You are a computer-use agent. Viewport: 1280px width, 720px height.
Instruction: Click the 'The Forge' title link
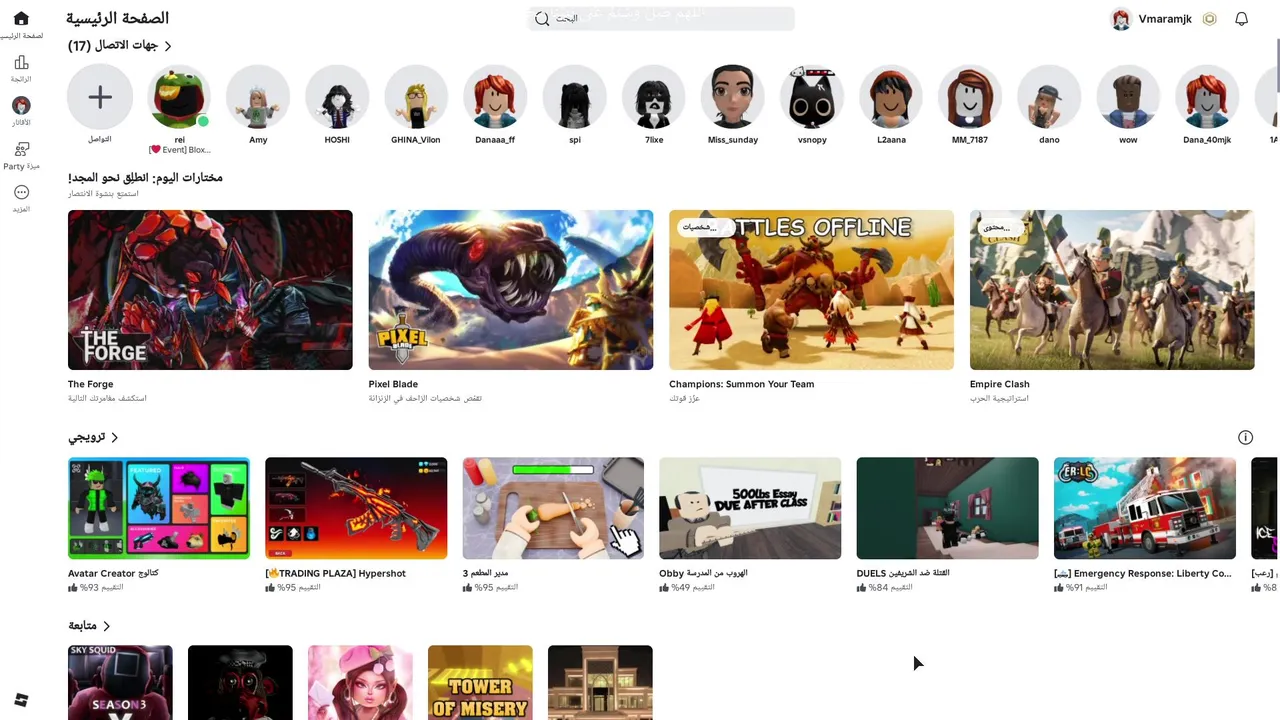90,384
